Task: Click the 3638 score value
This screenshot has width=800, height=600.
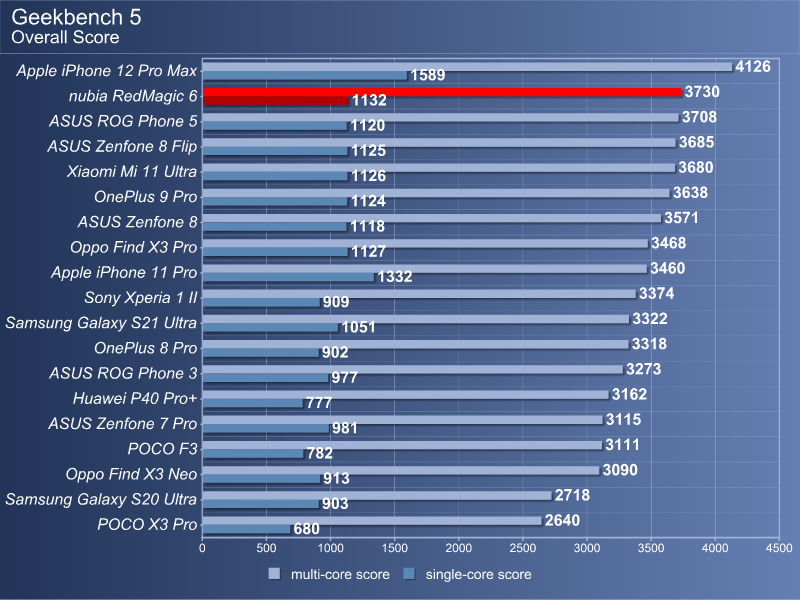Action: coord(690,192)
